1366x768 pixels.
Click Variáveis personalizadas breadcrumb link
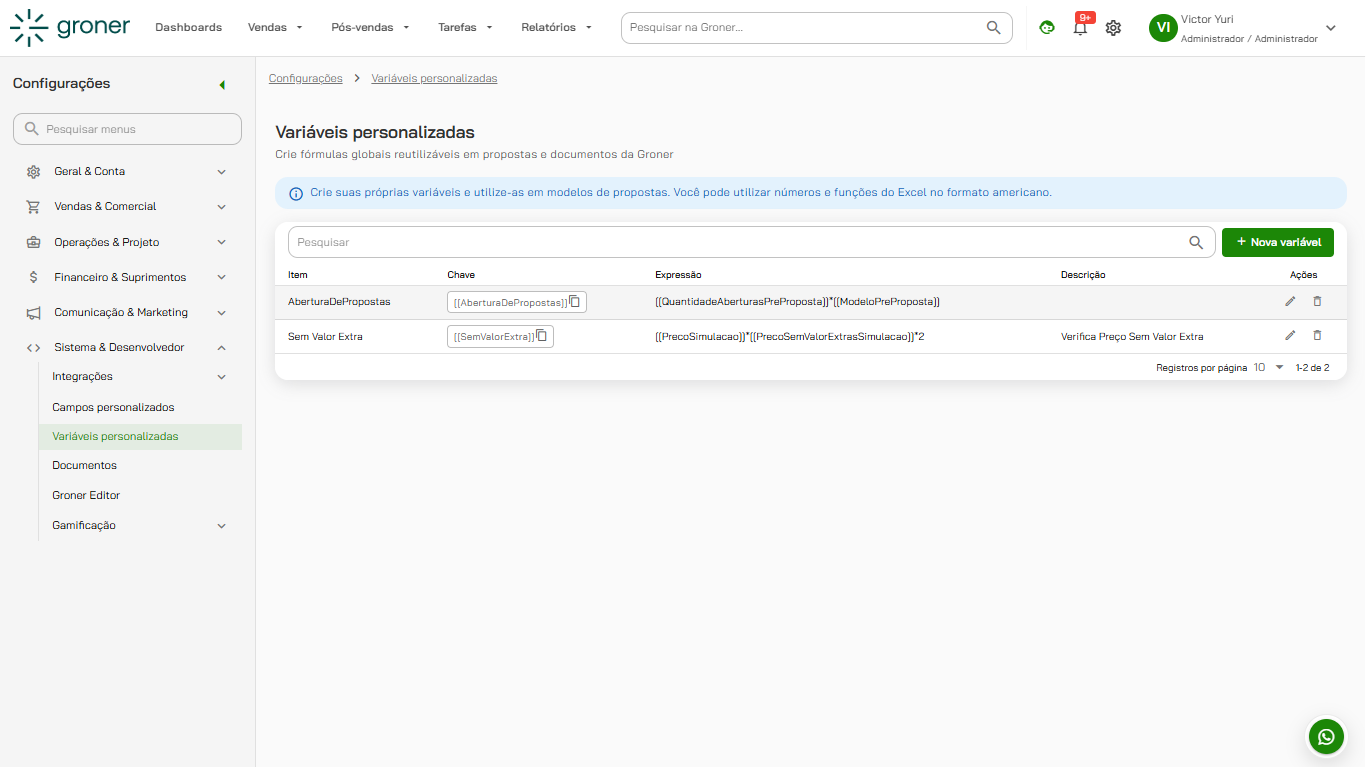click(x=434, y=78)
